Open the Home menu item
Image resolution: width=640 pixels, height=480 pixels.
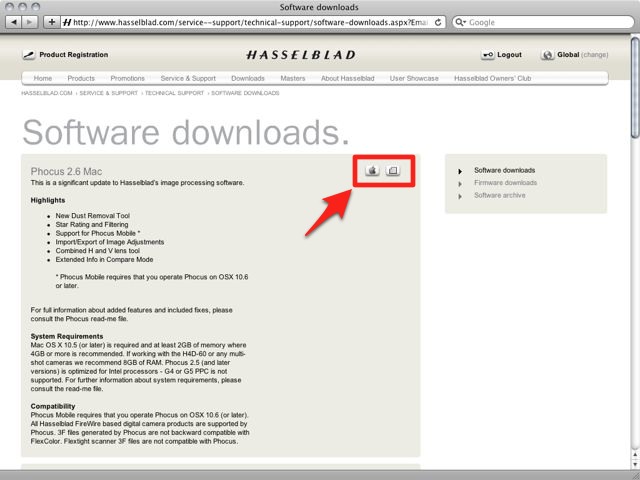coord(43,78)
